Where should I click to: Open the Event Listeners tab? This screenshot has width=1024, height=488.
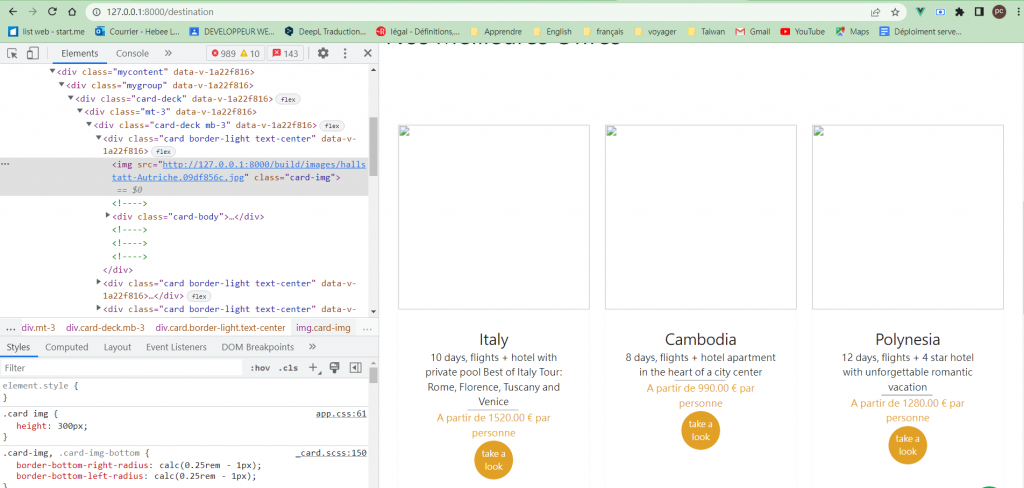coord(176,347)
